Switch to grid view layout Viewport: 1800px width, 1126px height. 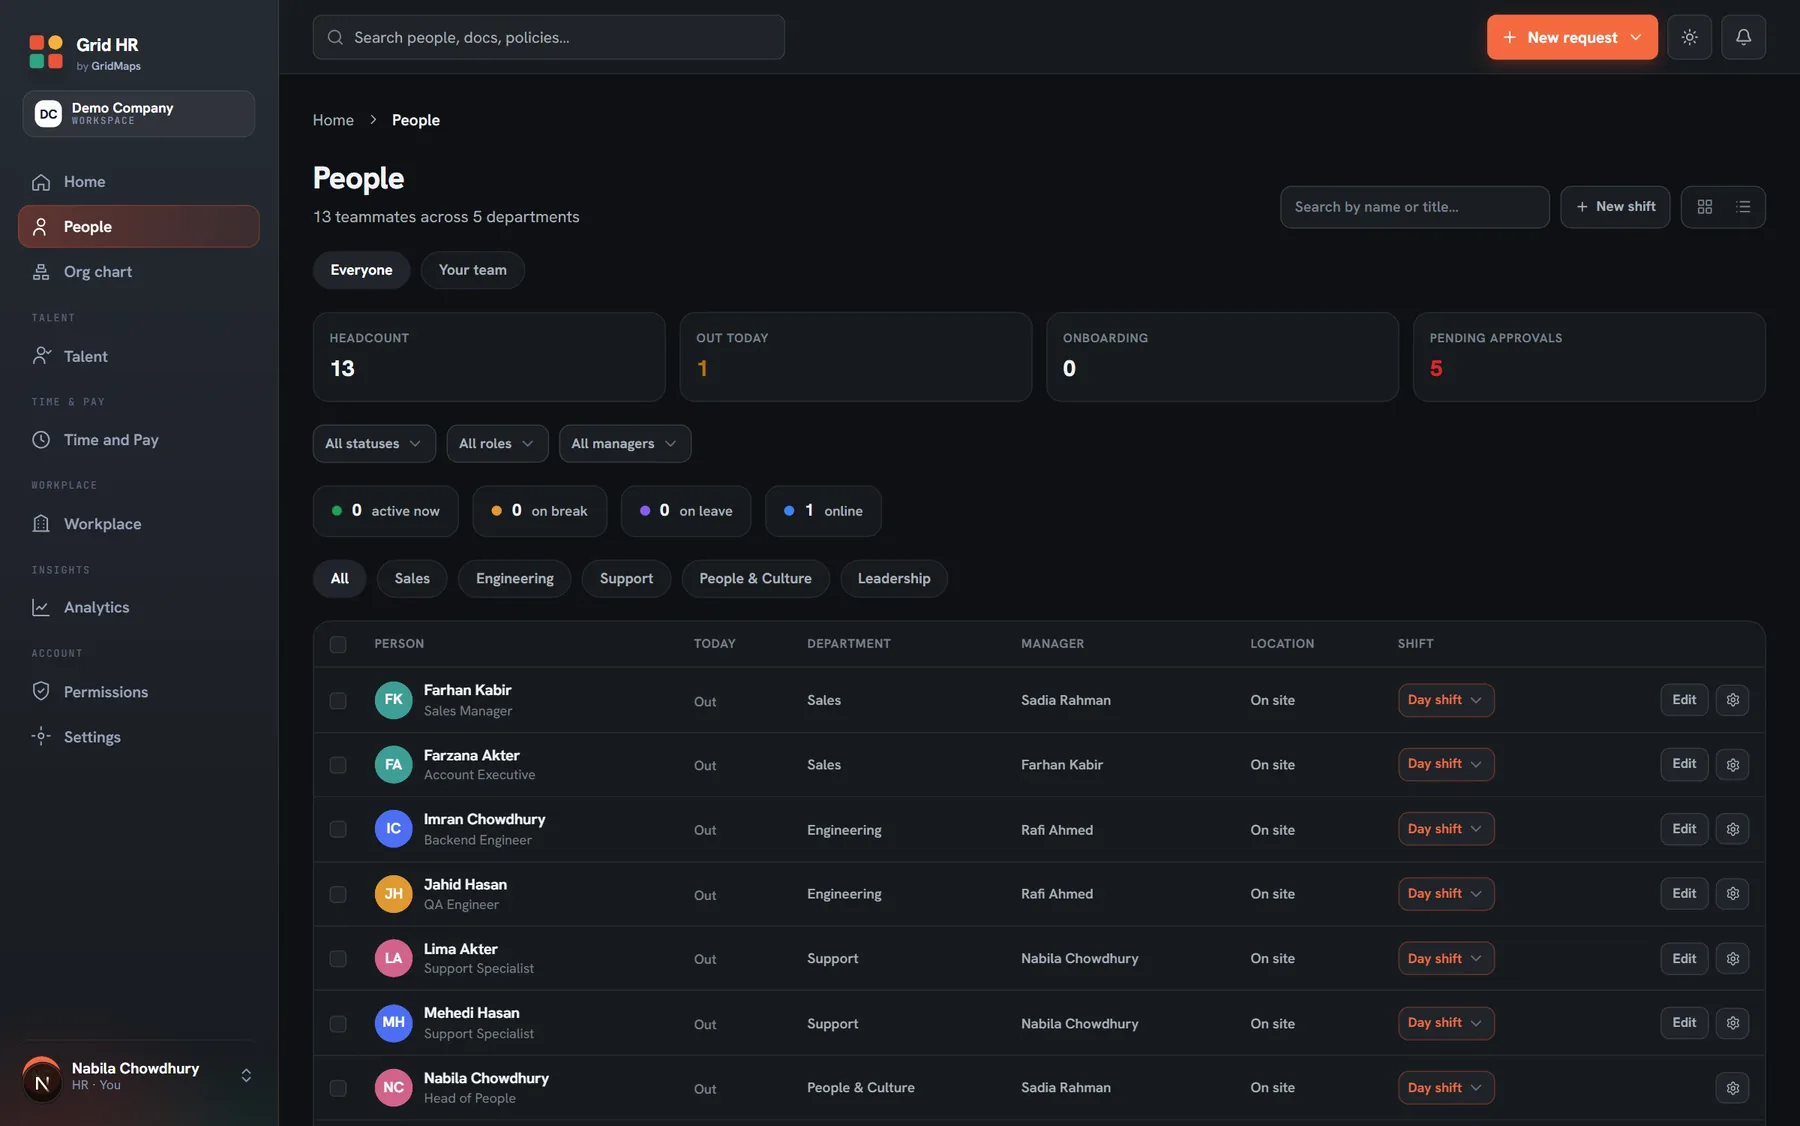[x=1704, y=207]
